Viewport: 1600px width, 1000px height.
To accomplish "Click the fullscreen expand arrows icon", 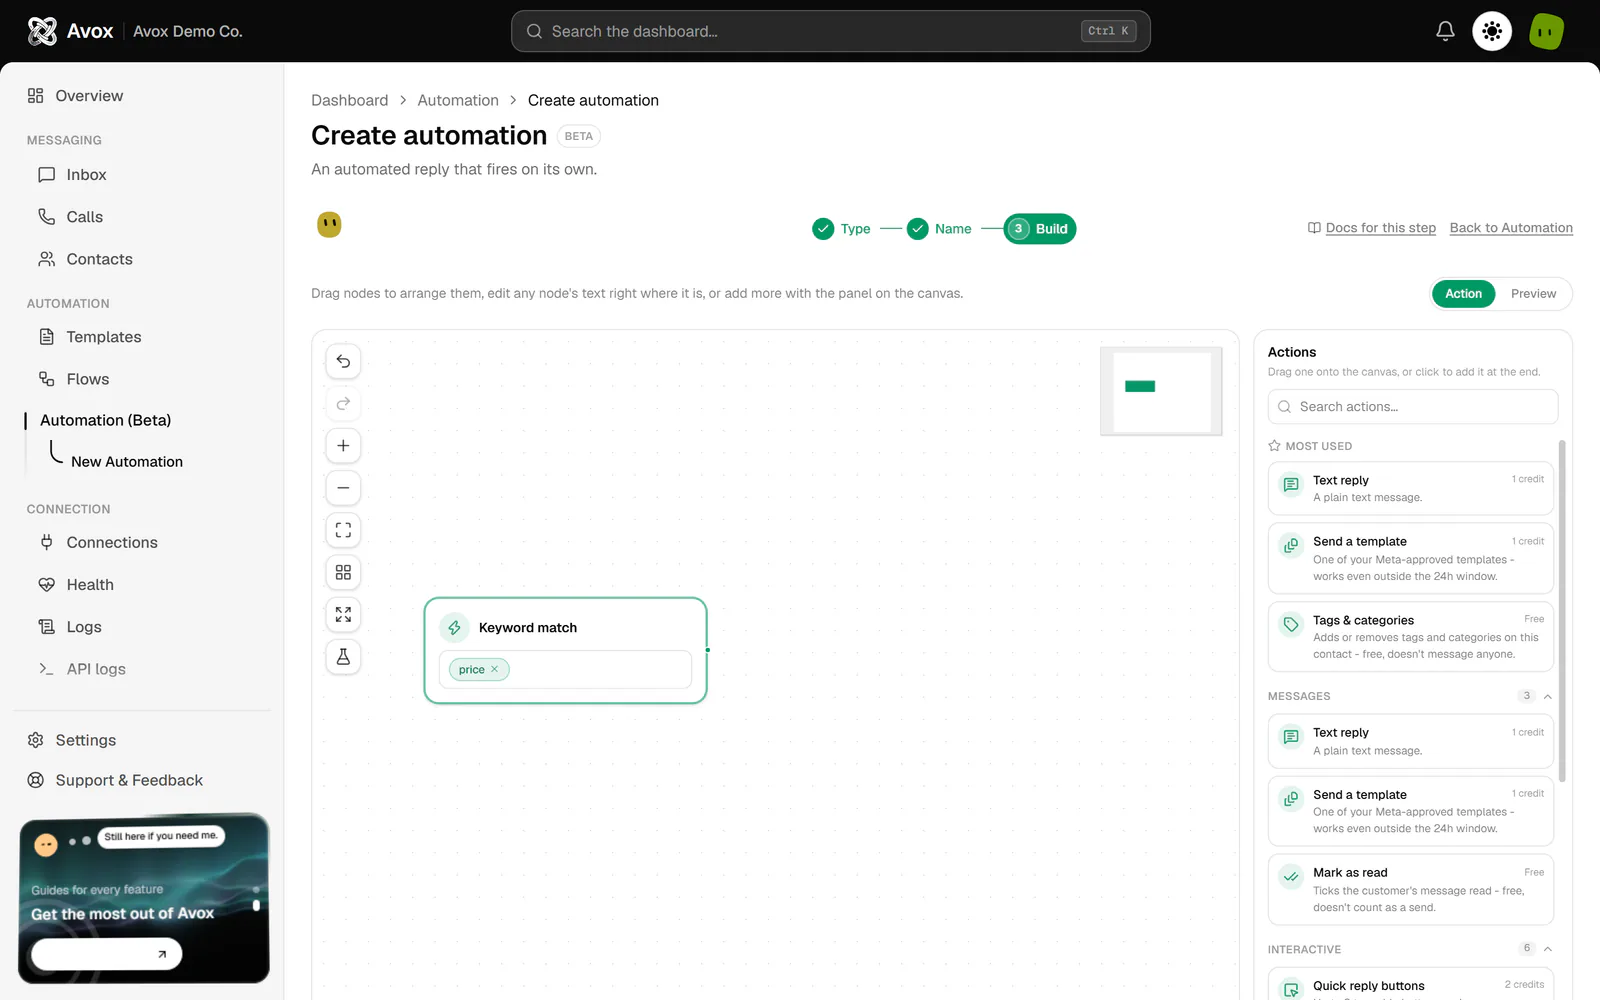I will click(x=343, y=614).
